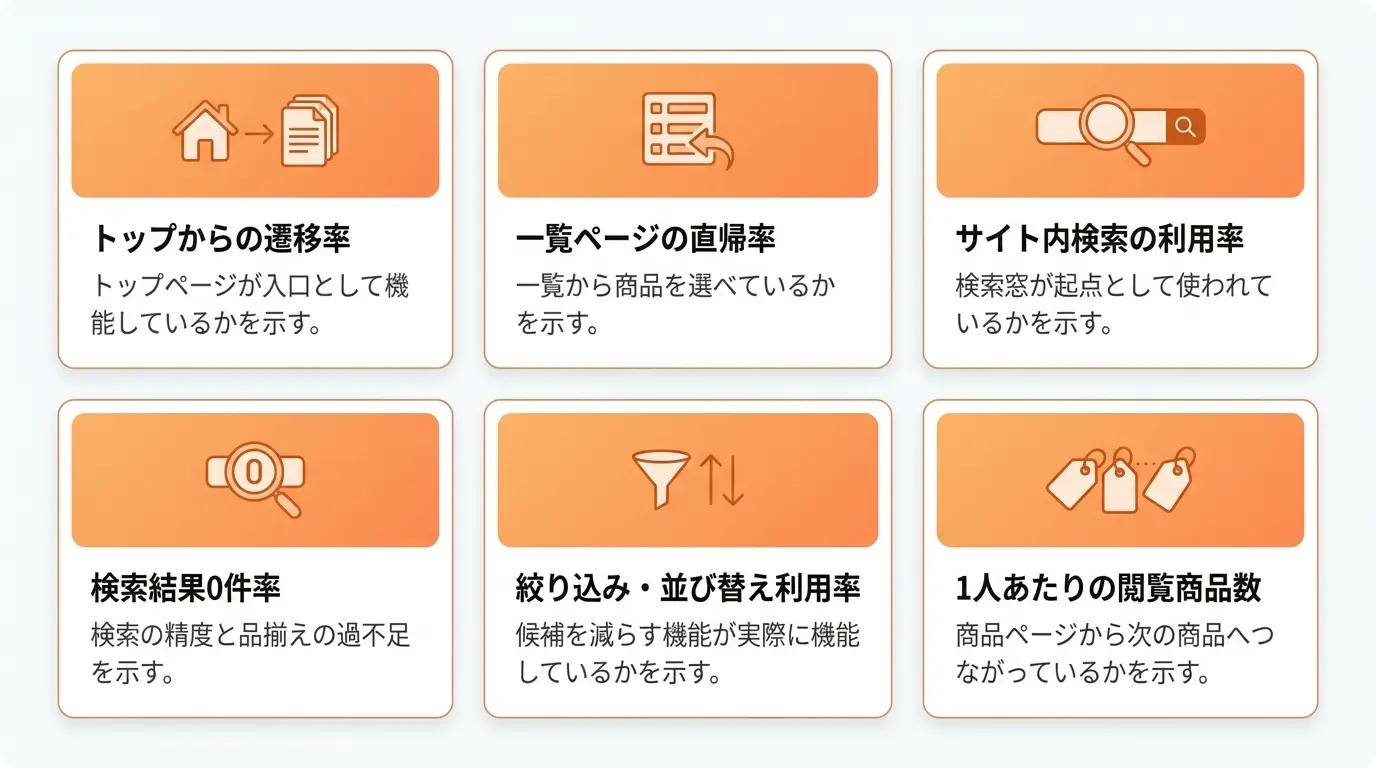Click description 商品ページから次の商品へ
The image size is (1376, 768).
[1115, 654]
